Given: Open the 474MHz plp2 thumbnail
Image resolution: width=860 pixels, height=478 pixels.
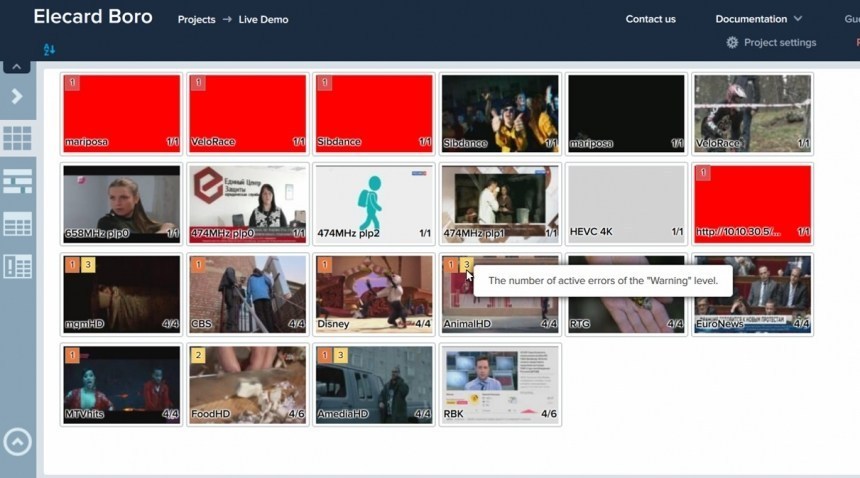Looking at the screenshot, I should pos(374,204).
